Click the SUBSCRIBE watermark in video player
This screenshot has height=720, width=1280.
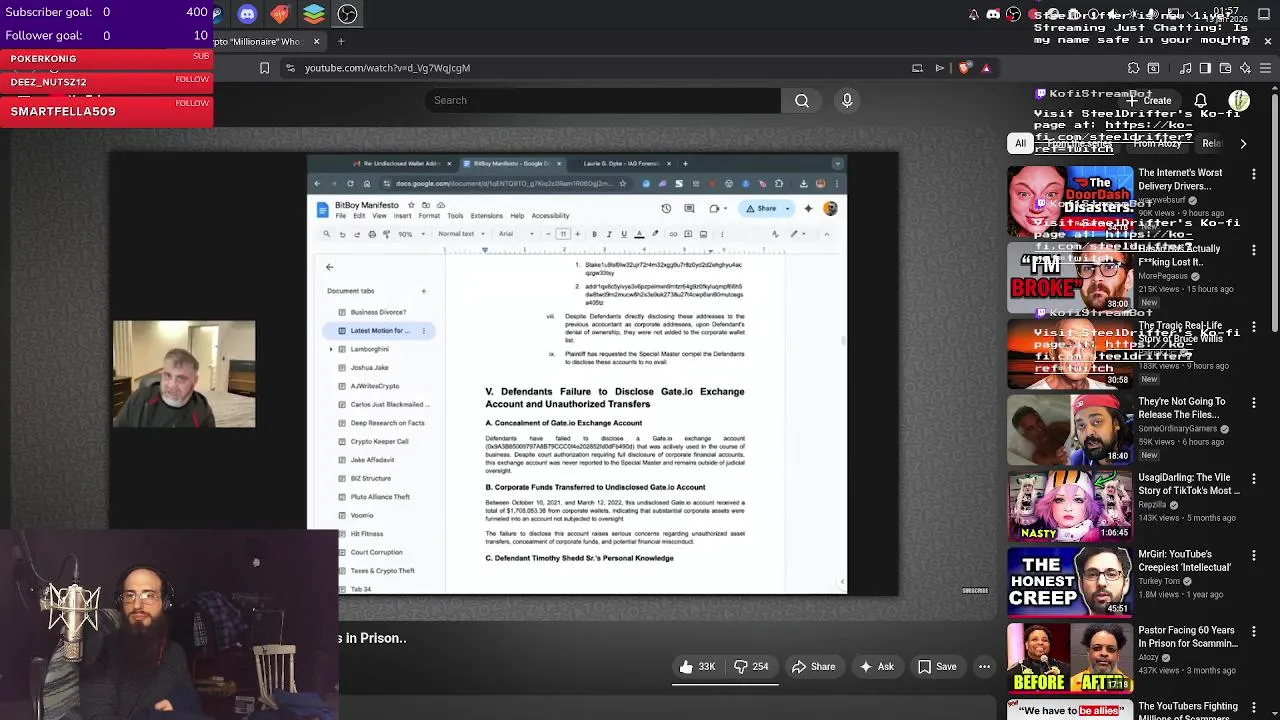tap(975, 590)
